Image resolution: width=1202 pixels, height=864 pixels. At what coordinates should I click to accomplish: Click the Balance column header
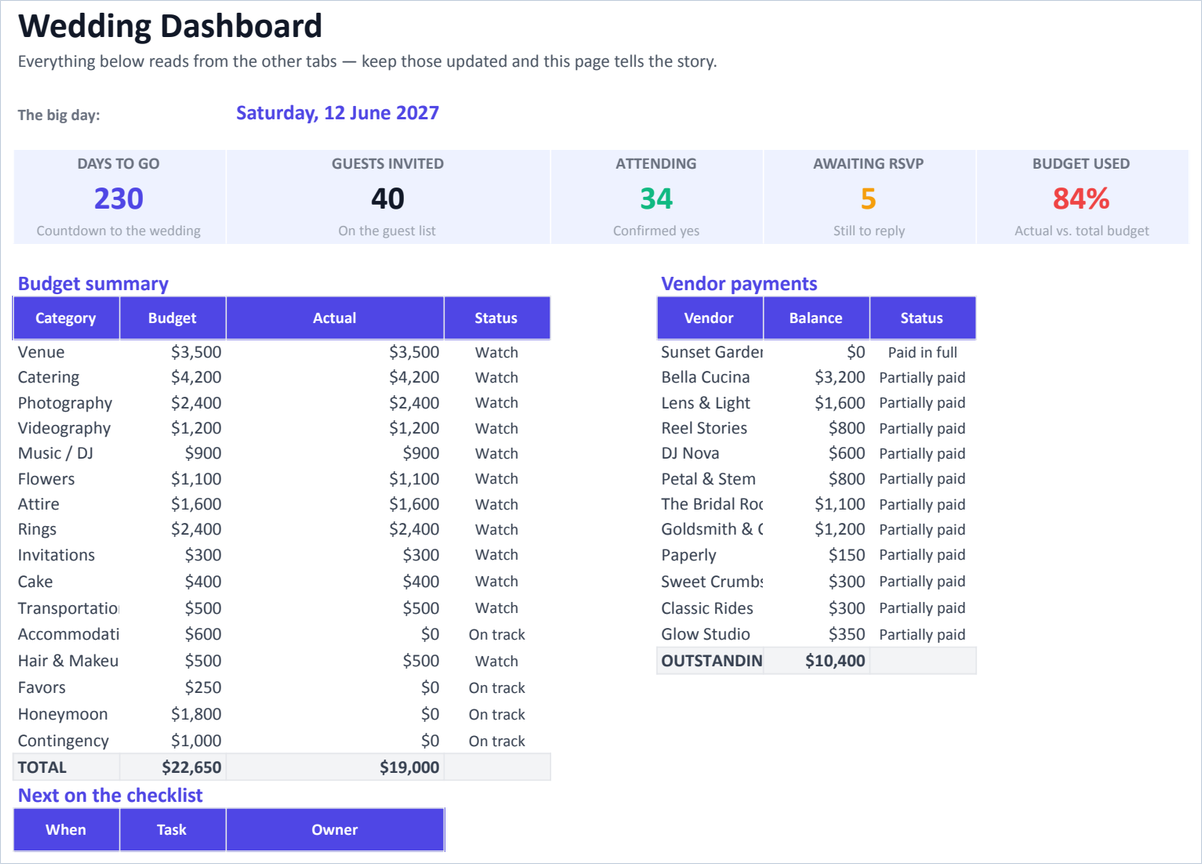[816, 318]
